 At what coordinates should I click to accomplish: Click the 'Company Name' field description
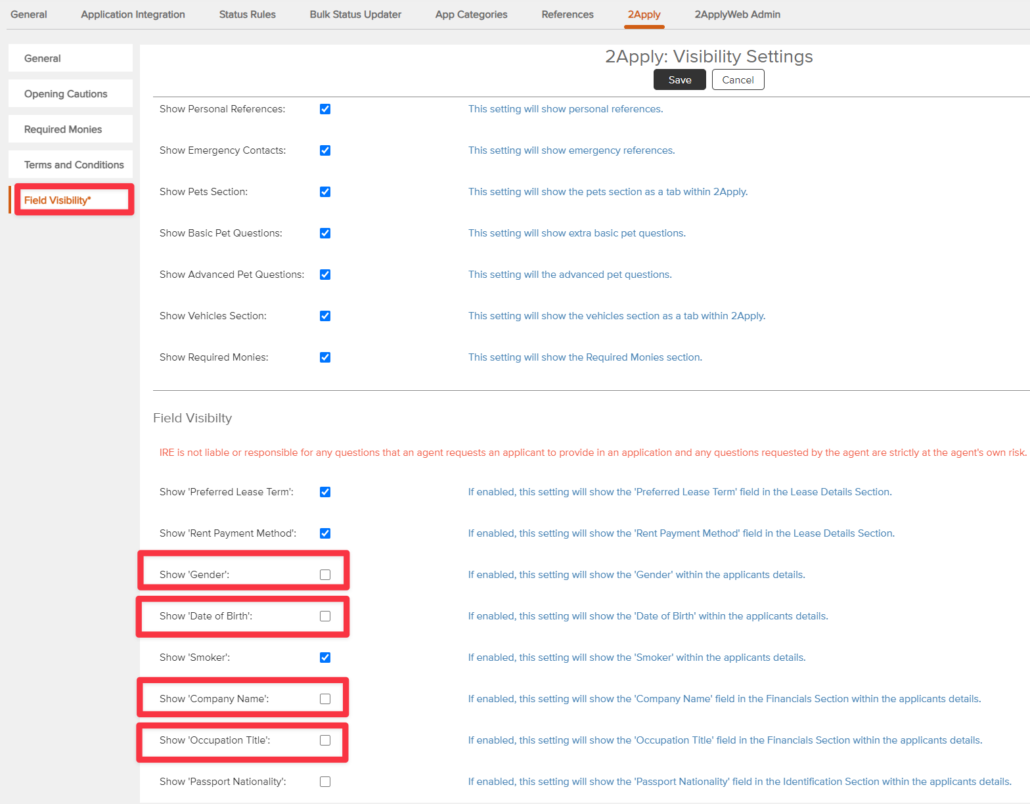coord(725,699)
